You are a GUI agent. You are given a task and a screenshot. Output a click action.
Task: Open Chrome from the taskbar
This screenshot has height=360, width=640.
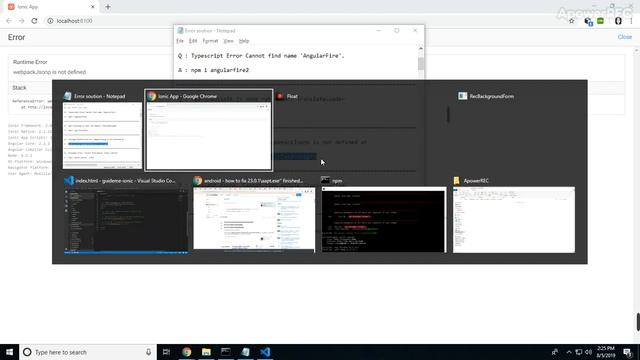click(187, 352)
